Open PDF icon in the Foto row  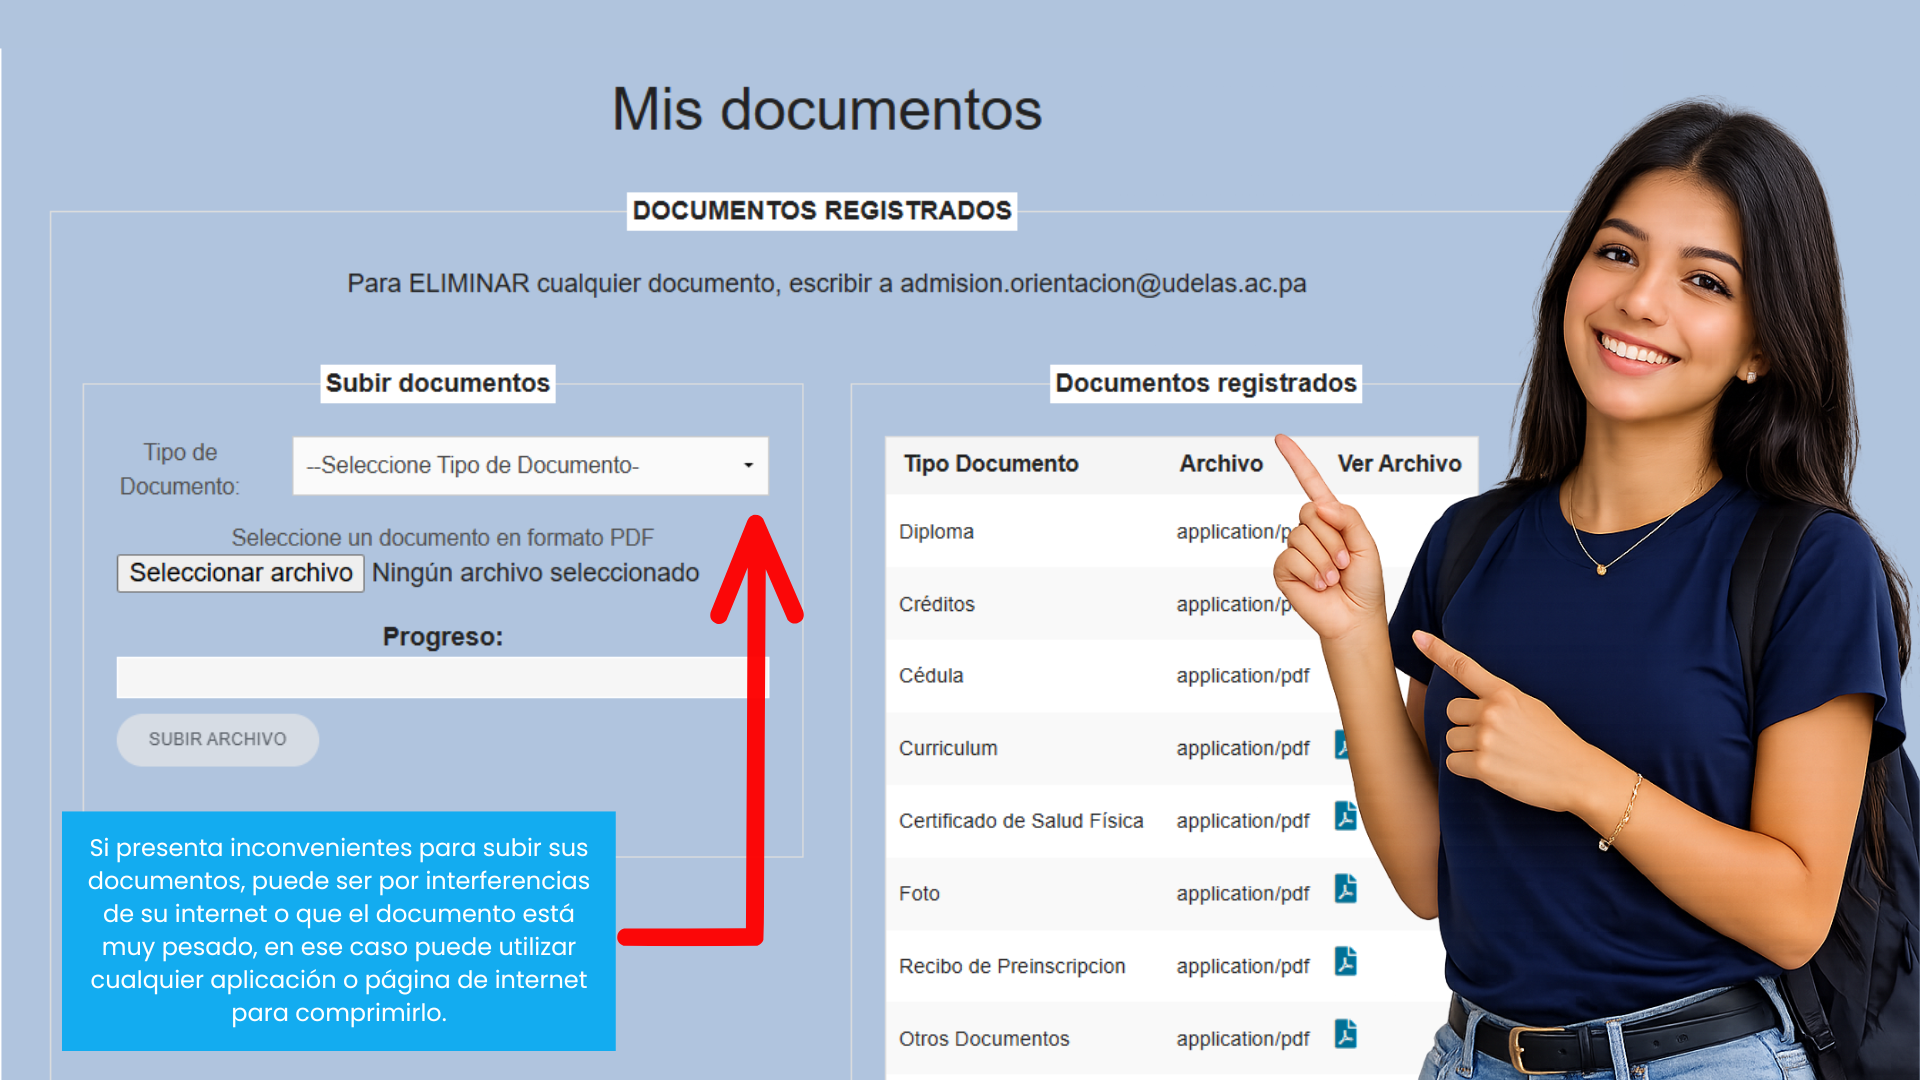[x=1346, y=889]
